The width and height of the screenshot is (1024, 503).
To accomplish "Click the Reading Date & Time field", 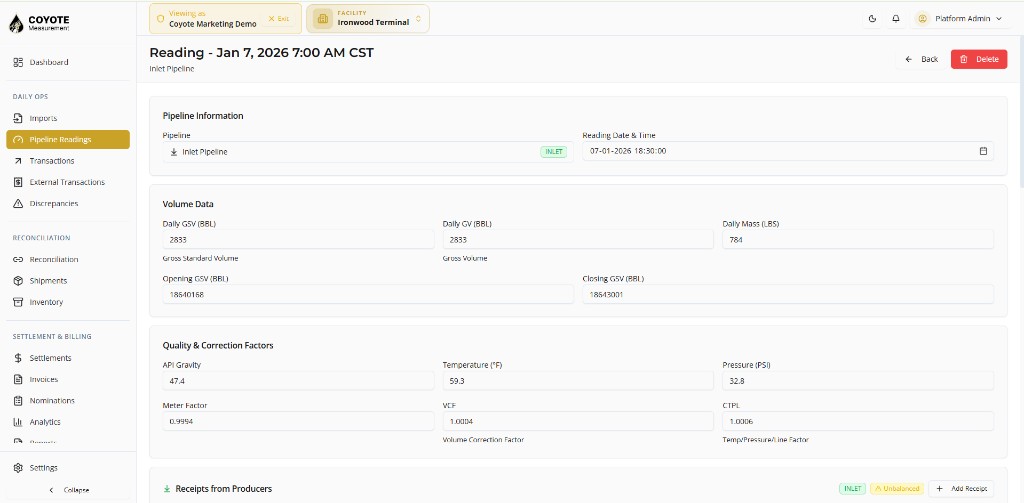I will pyautogui.click(x=788, y=151).
